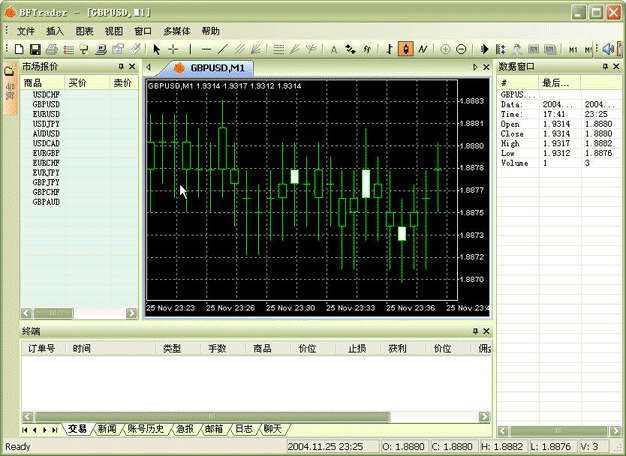Select the arrow cursor tool
The image size is (626, 456).
(x=156, y=50)
